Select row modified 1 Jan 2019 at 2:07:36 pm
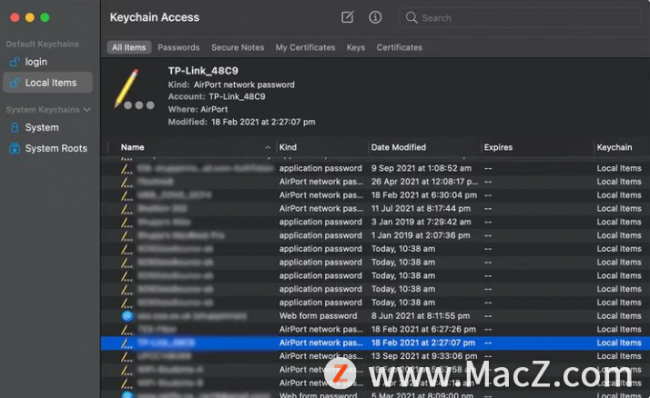The width and height of the screenshot is (650, 398). tap(375, 235)
